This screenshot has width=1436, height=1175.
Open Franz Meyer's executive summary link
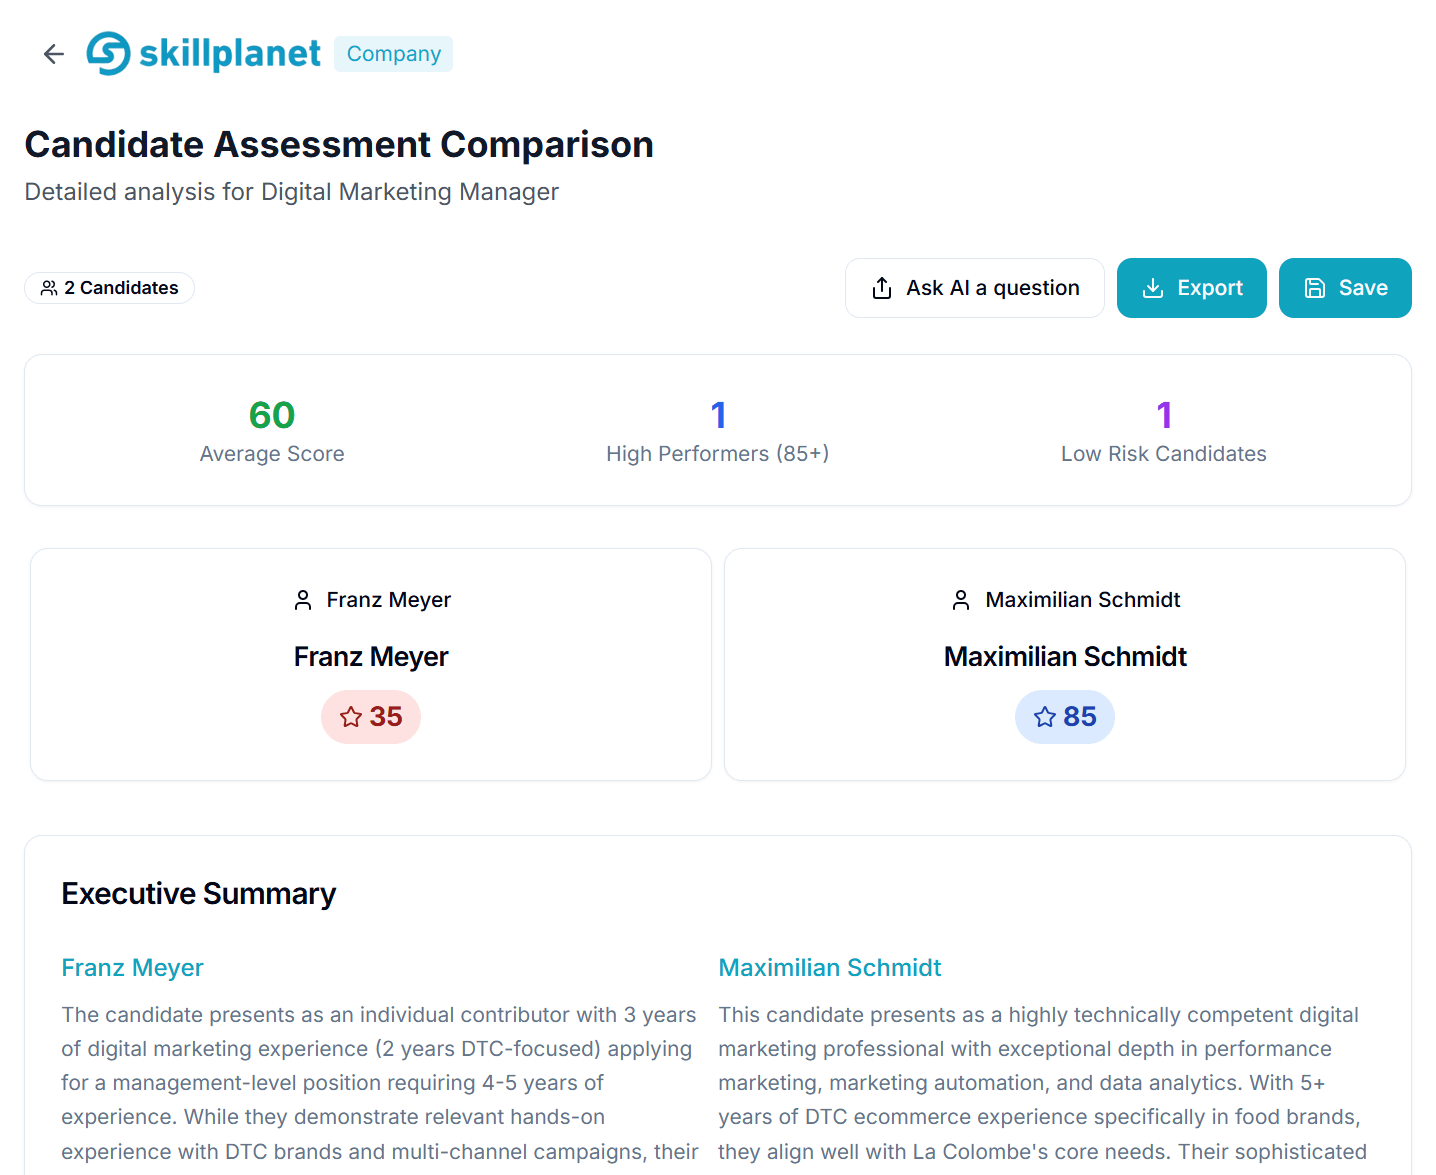132,967
